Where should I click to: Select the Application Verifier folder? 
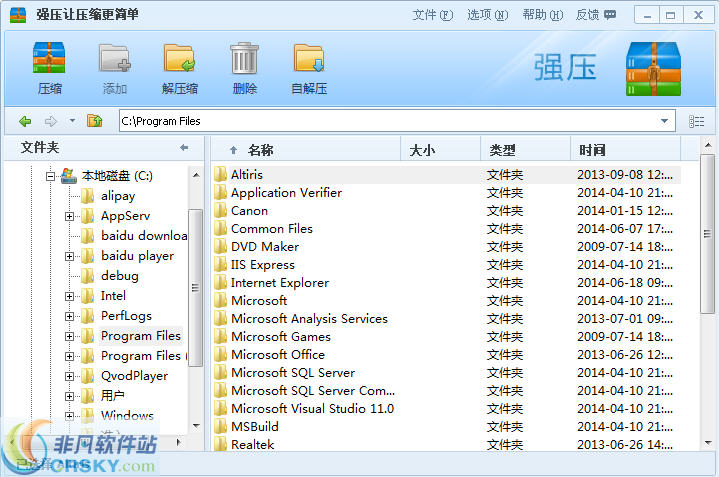pyautogui.click(x=286, y=193)
